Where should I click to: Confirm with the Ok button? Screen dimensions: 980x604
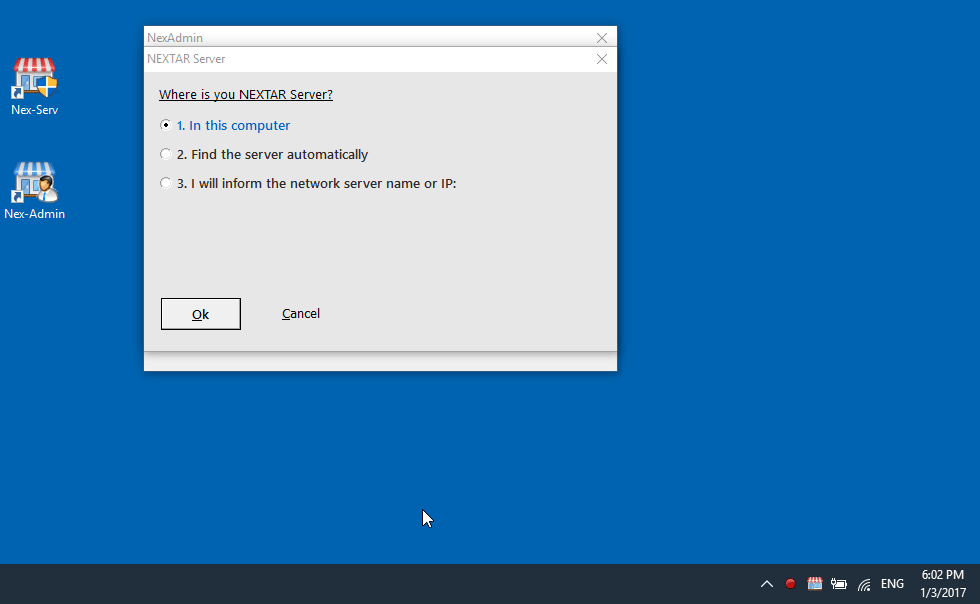(201, 314)
